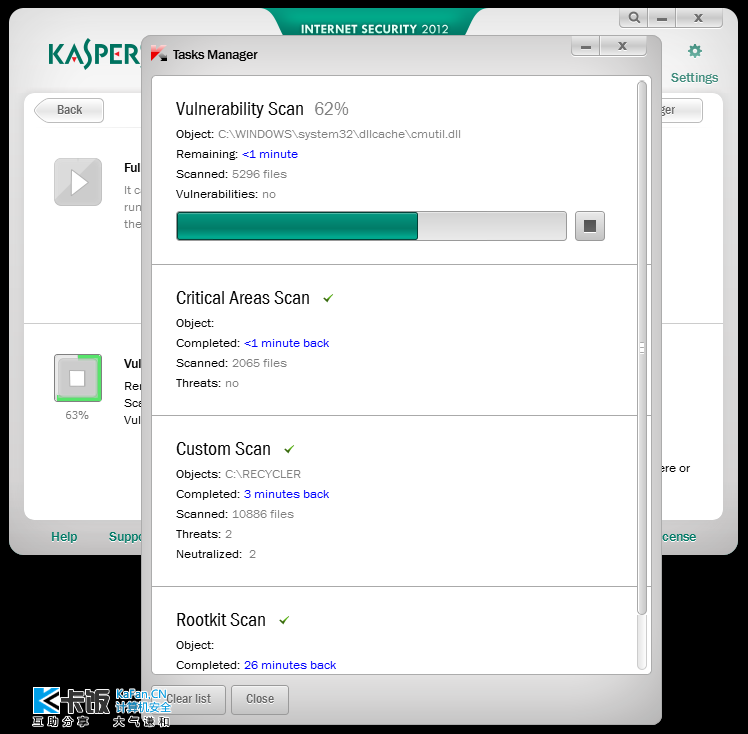The image size is (748, 734).
Task: Start Full Scan play button in main window
Action: (x=78, y=182)
